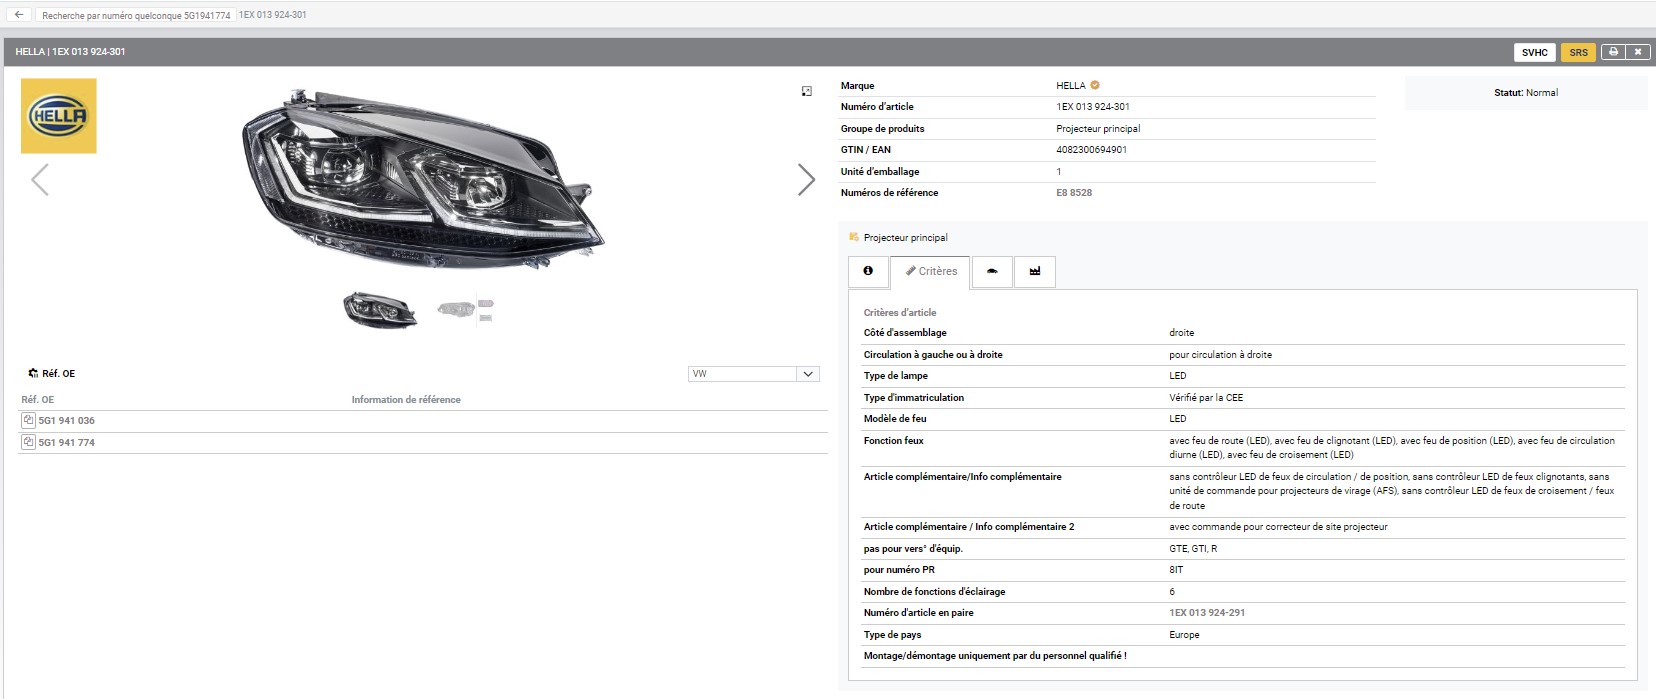Select the second schematic thumbnail
1656x699 pixels.
coord(466,309)
